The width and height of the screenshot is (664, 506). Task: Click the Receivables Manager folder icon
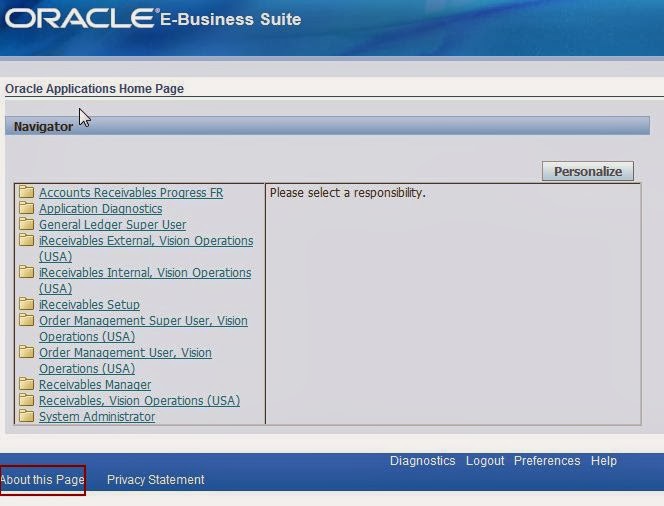click(x=26, y=384)
